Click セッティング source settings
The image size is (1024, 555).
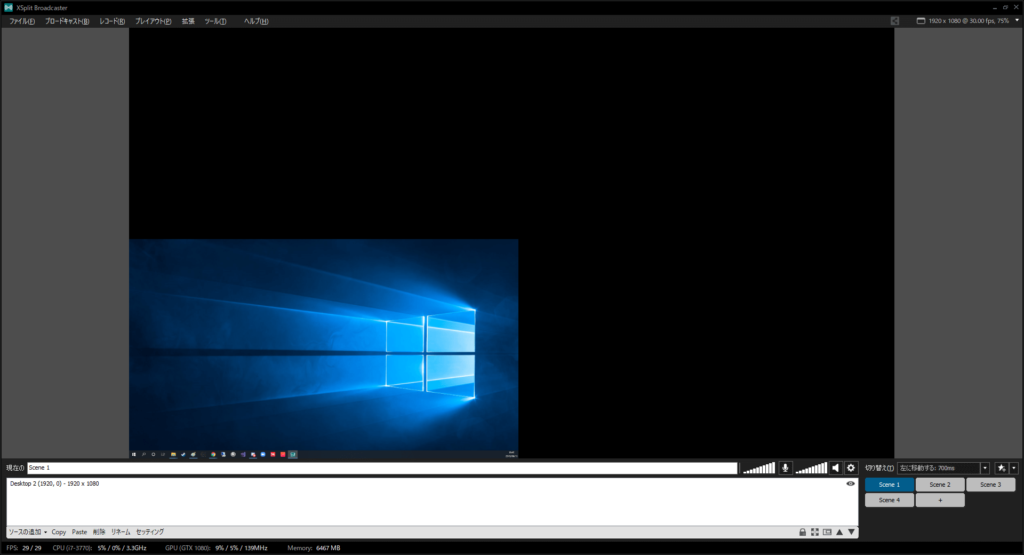pos(150,532)
